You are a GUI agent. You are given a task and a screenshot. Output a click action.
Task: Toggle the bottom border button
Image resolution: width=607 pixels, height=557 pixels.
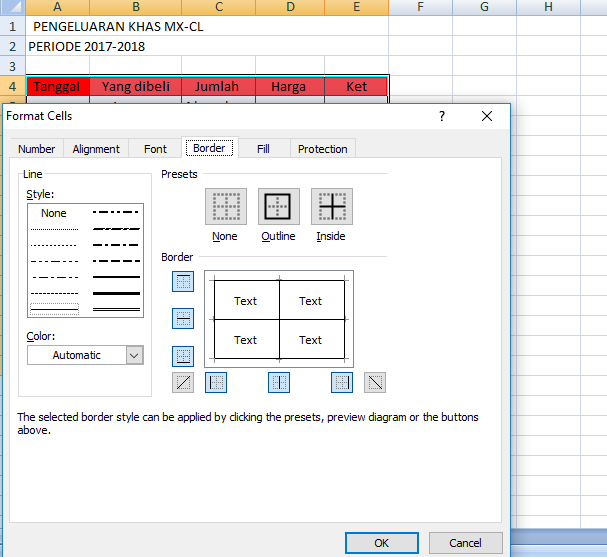click(x=183, y=356)
